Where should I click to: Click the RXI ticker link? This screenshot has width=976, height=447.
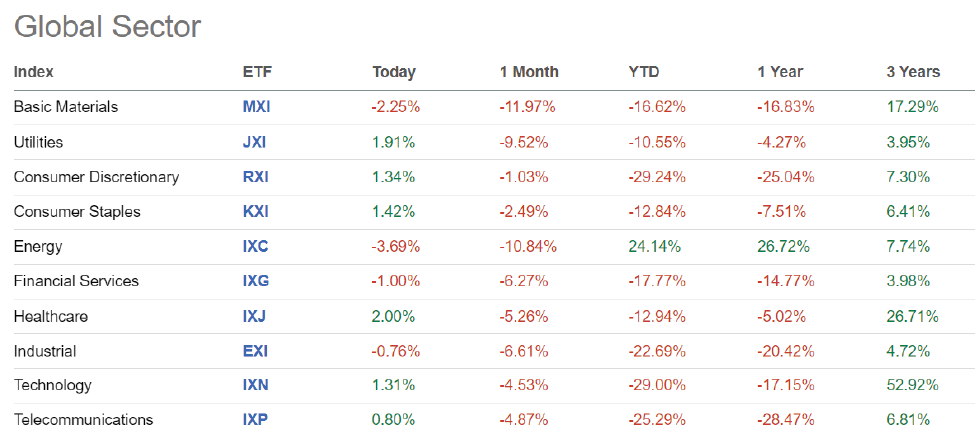coord(255,177)
